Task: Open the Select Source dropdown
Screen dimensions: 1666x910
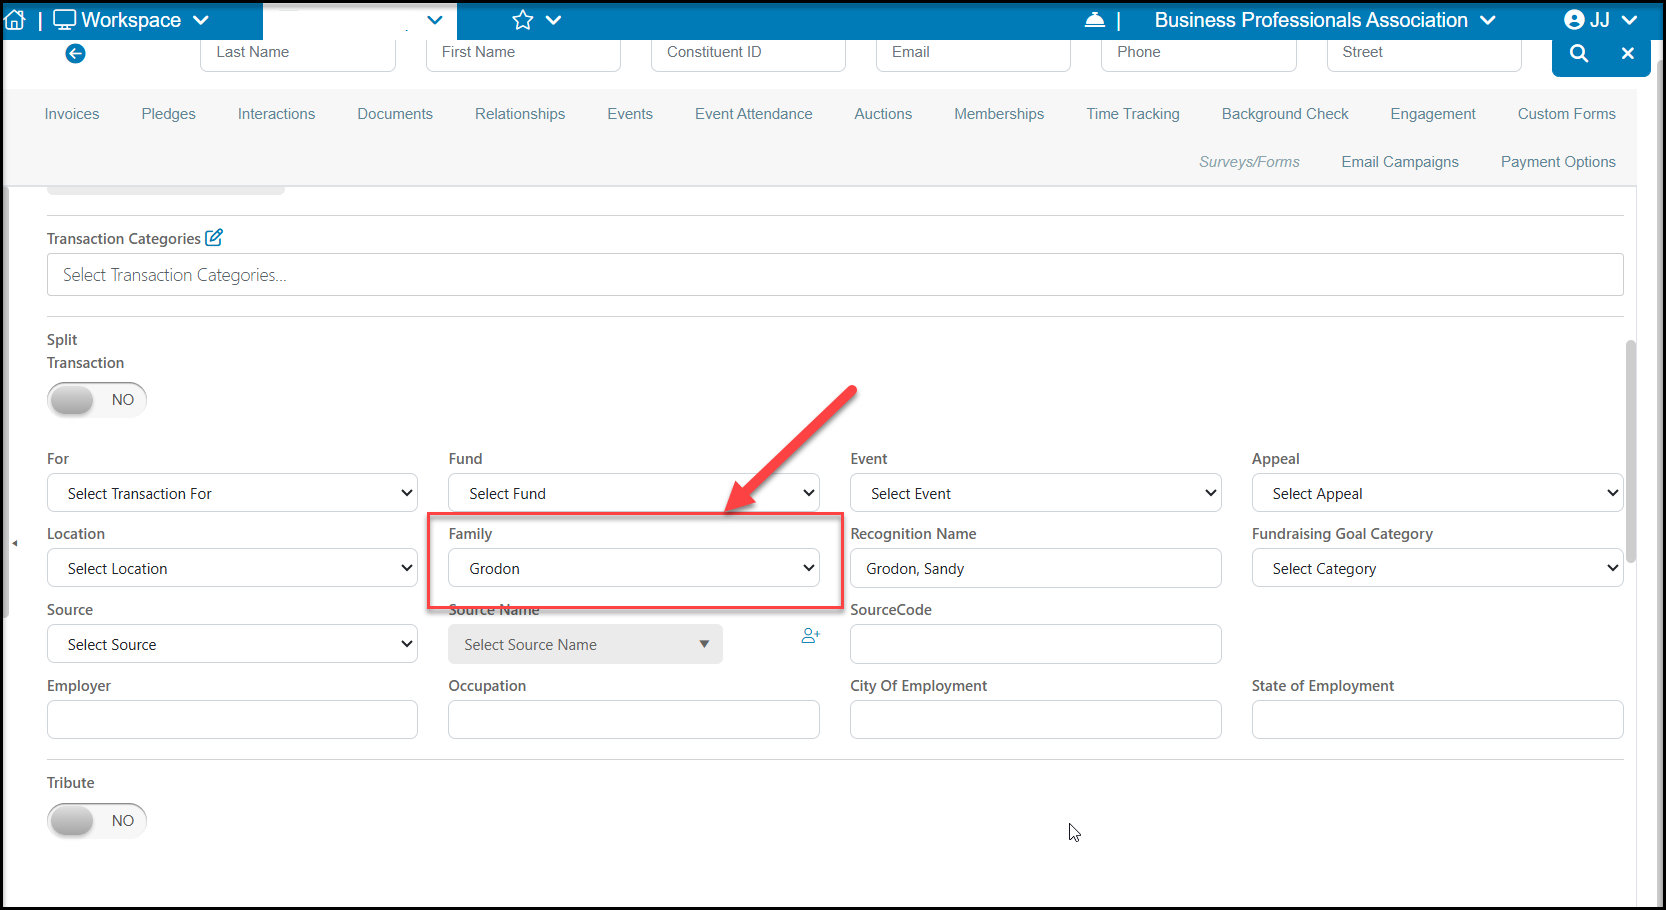Action: (x=232, y=644)
